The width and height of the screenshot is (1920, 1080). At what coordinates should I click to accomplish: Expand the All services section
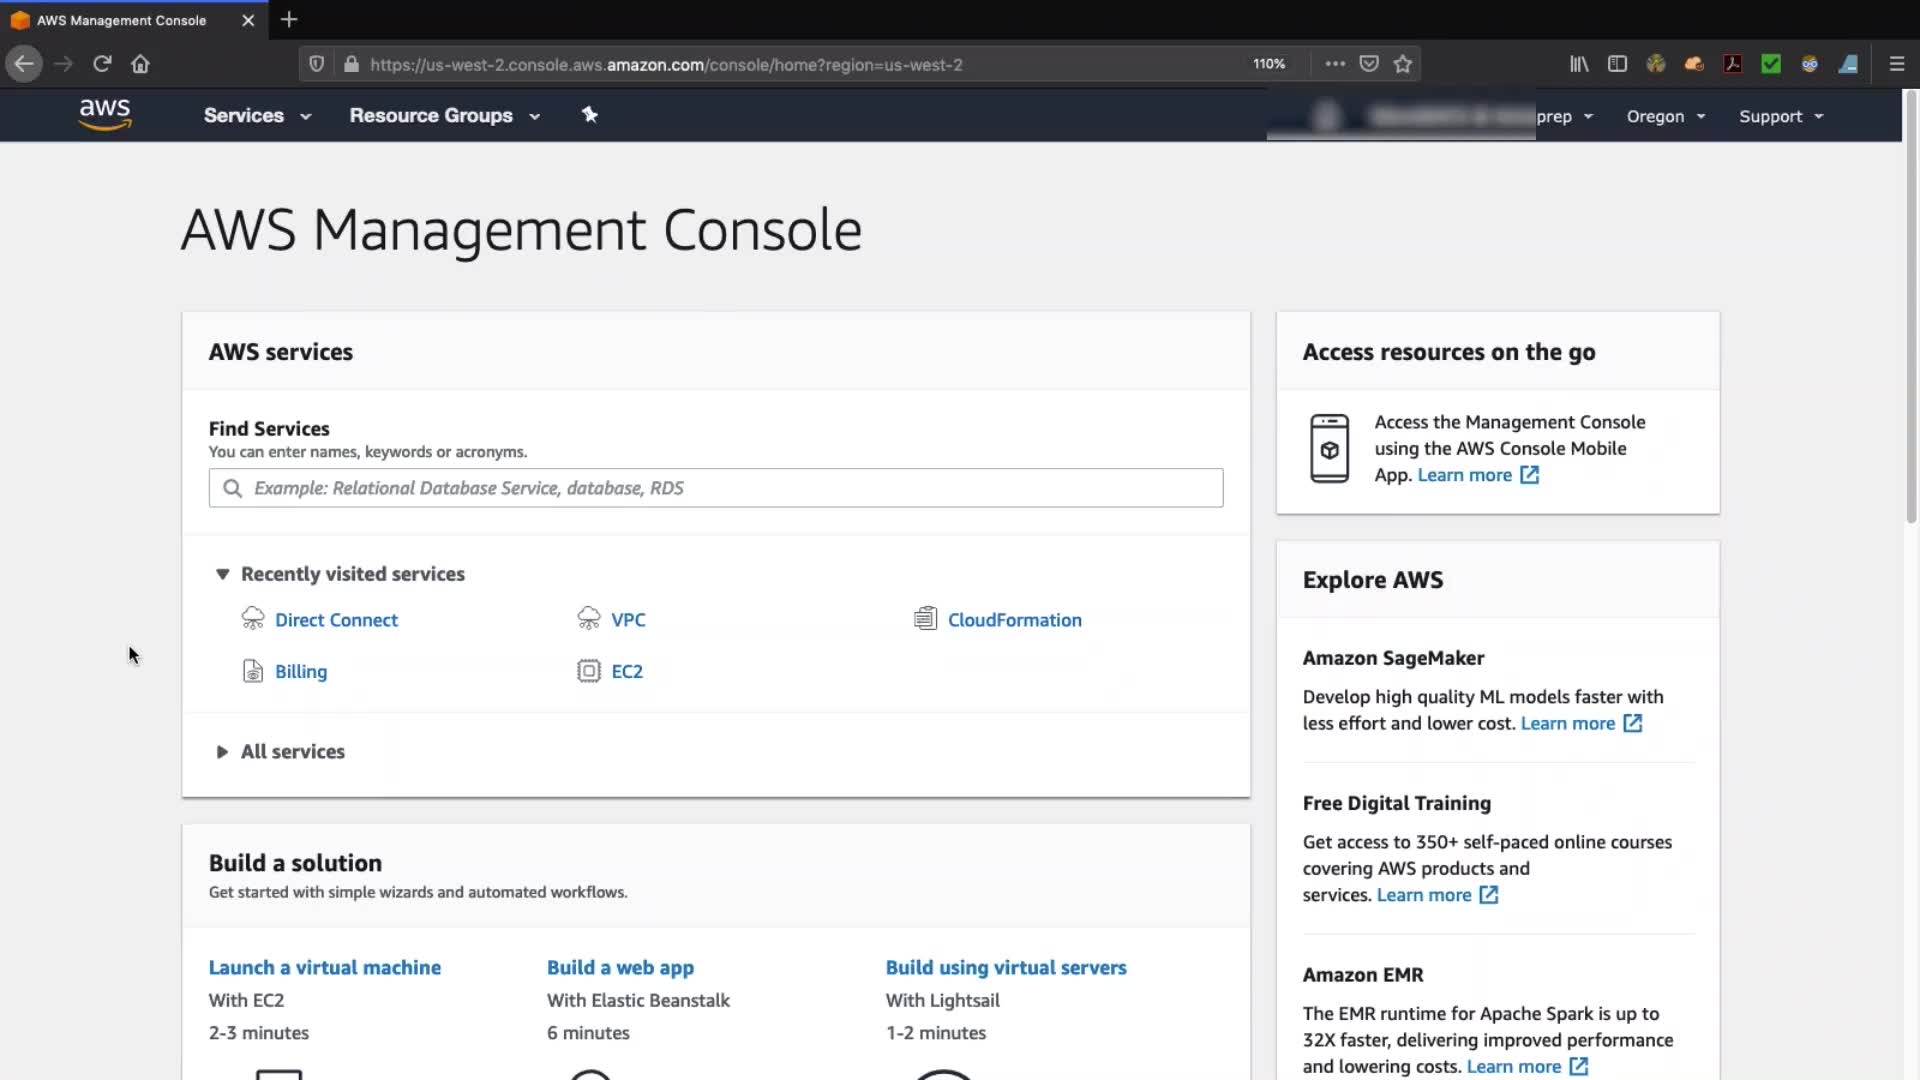click(222, 752)
